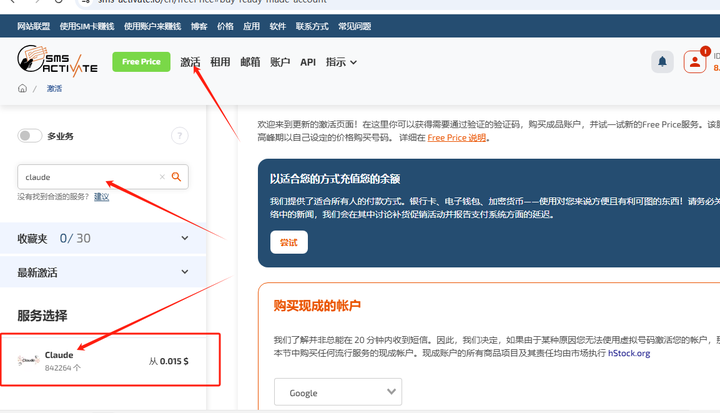720x413 pixels.
Task: Click the Free Price button
Action: (x=141, y=62)
